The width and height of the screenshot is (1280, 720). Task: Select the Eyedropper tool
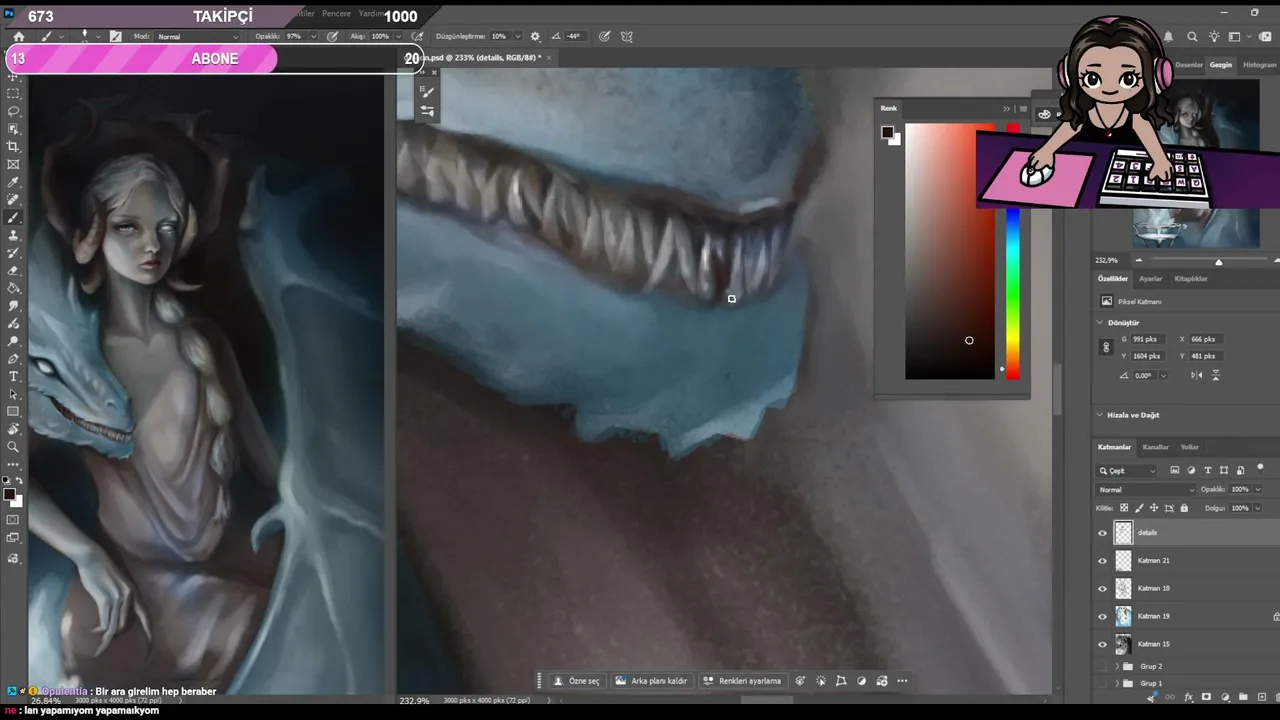pos(13,182)
